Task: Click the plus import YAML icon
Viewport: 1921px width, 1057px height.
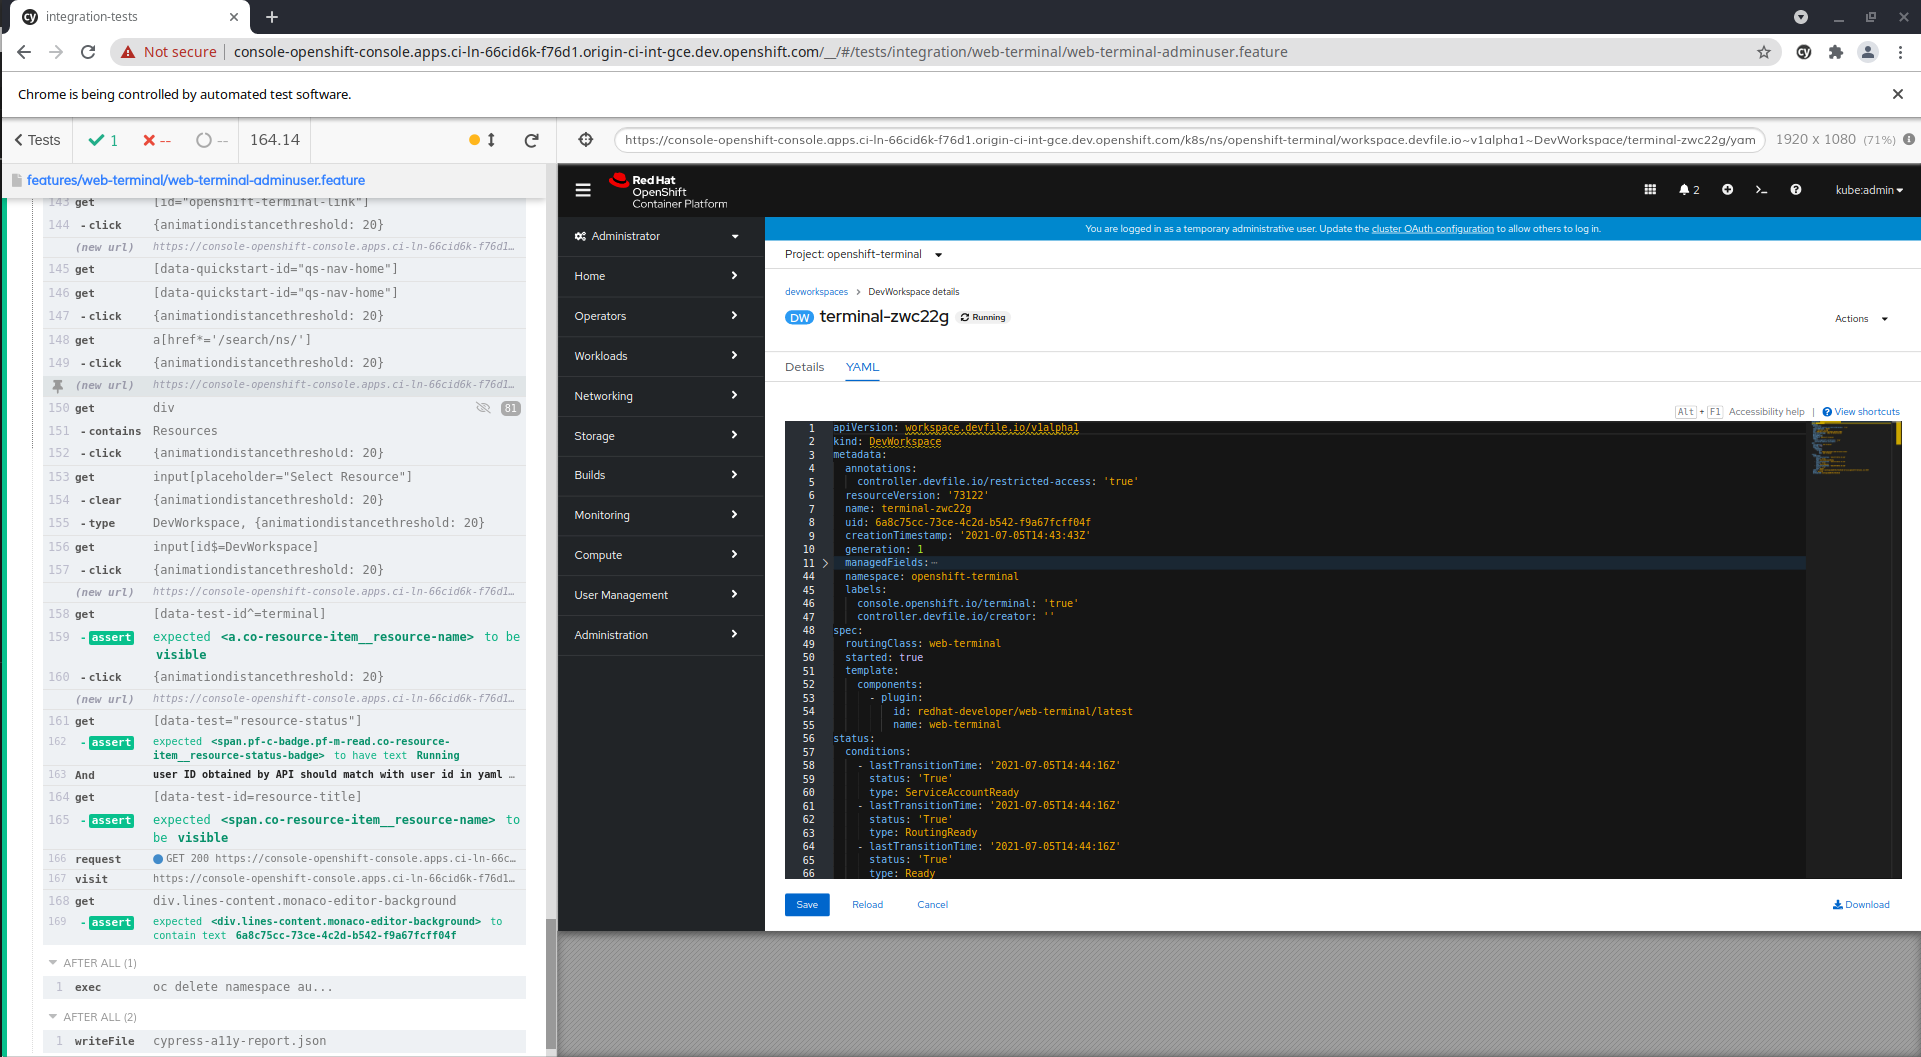Action: 1727,190
